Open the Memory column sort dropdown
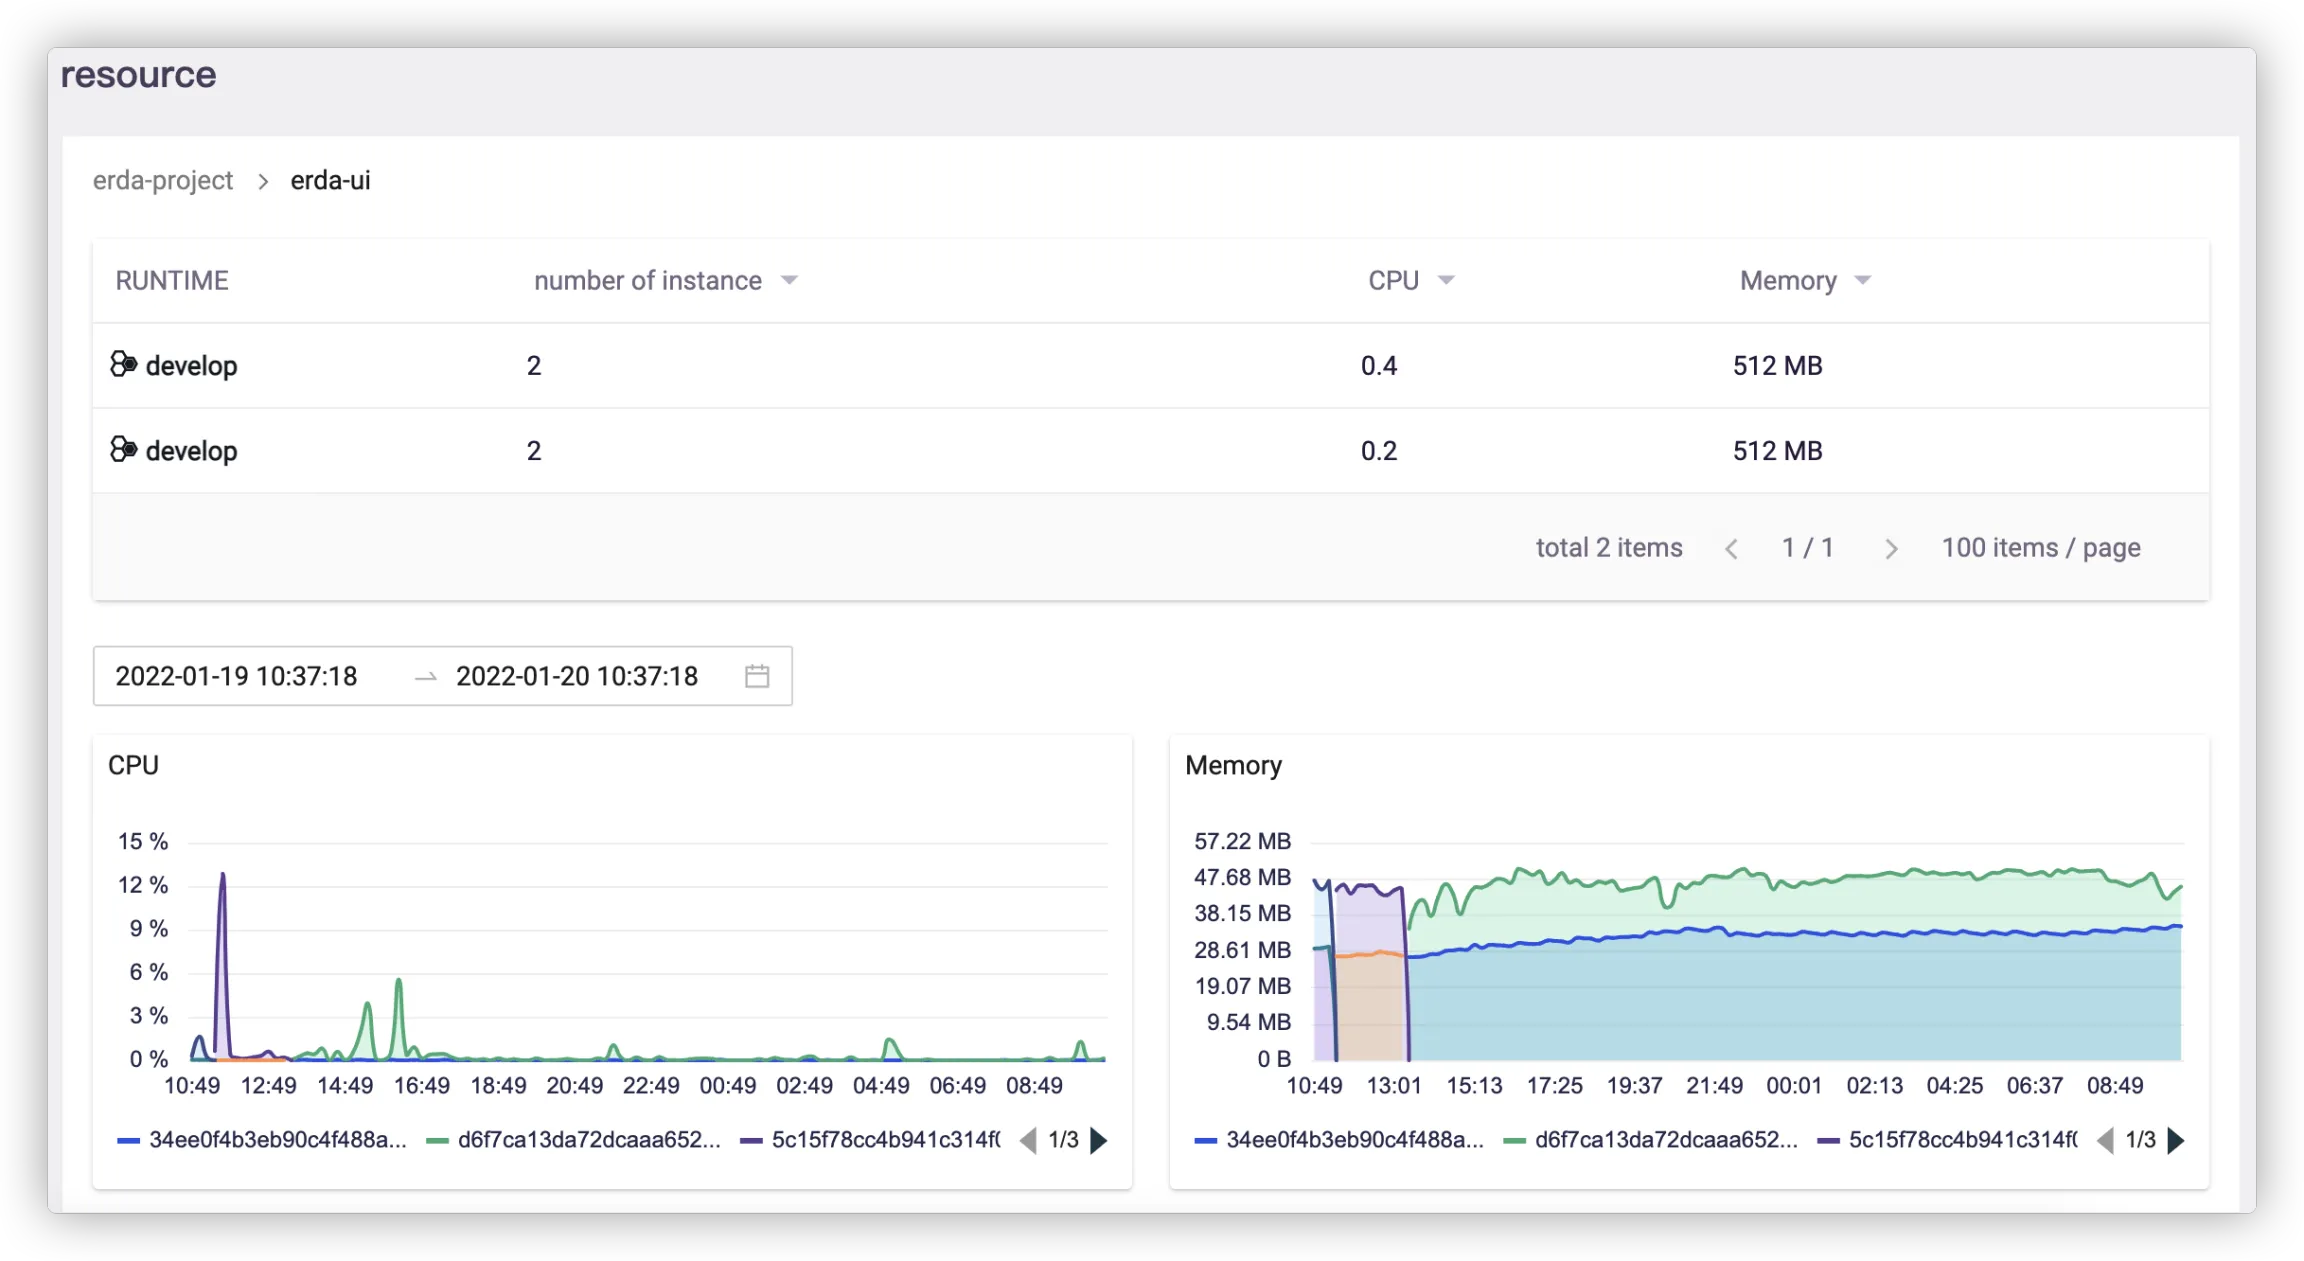Screen dimensions: 2304x1261 (1862, 280)
